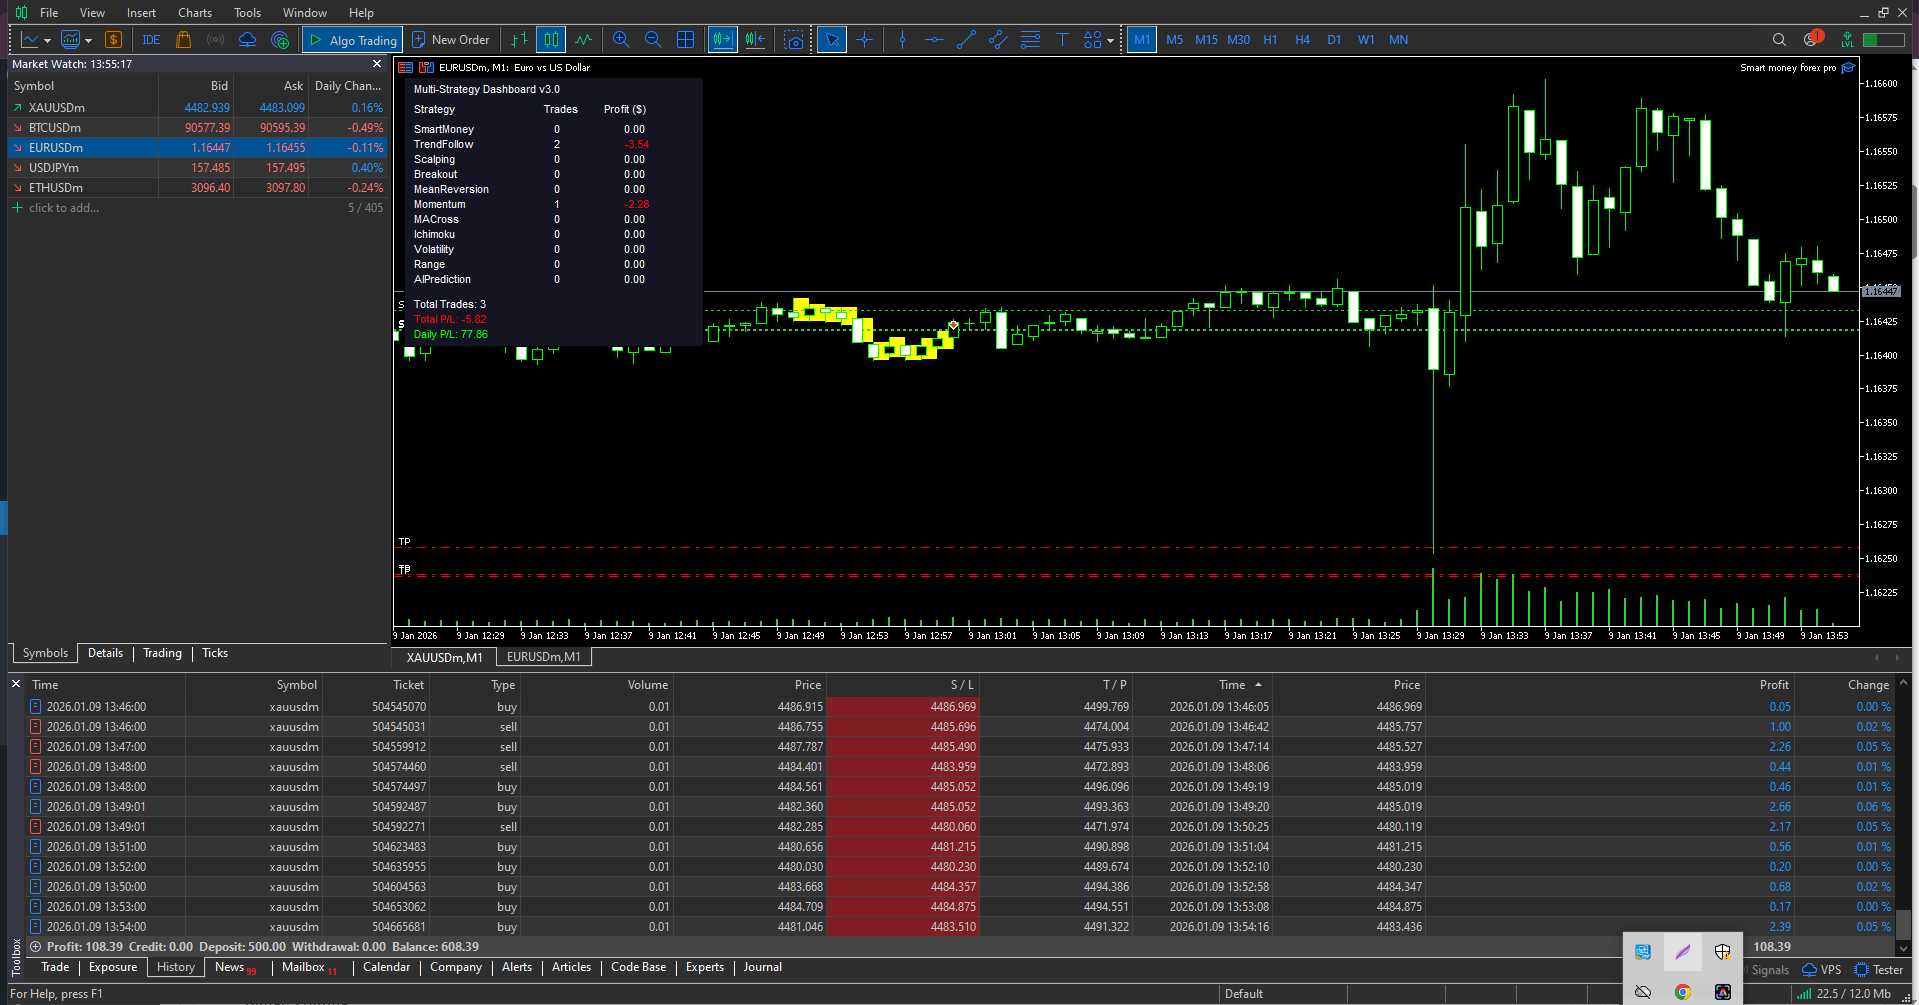
Task: Select the H4 timeframe button
Action: tap(1302, 40)
